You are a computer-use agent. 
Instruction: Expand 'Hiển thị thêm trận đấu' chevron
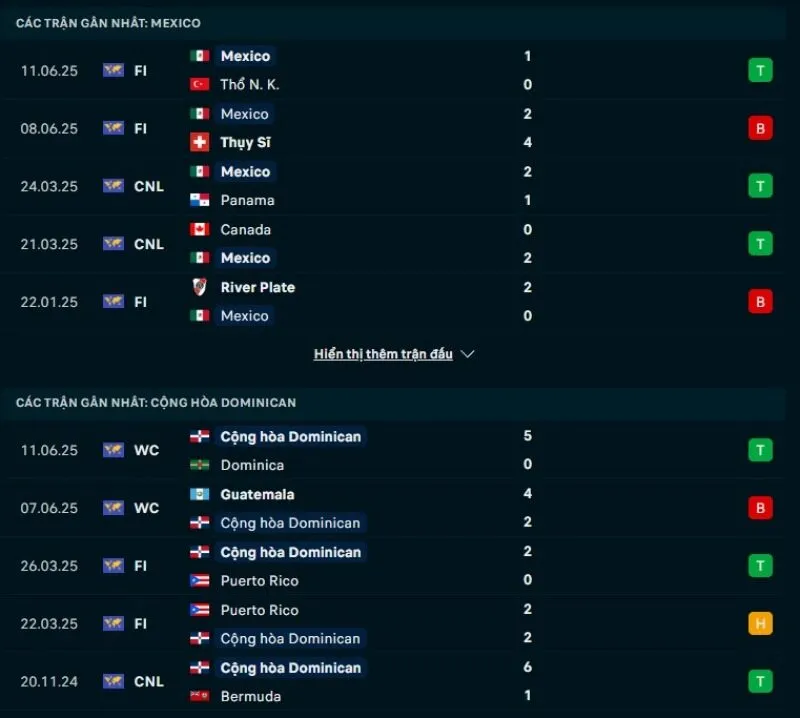tap(467, 354)
